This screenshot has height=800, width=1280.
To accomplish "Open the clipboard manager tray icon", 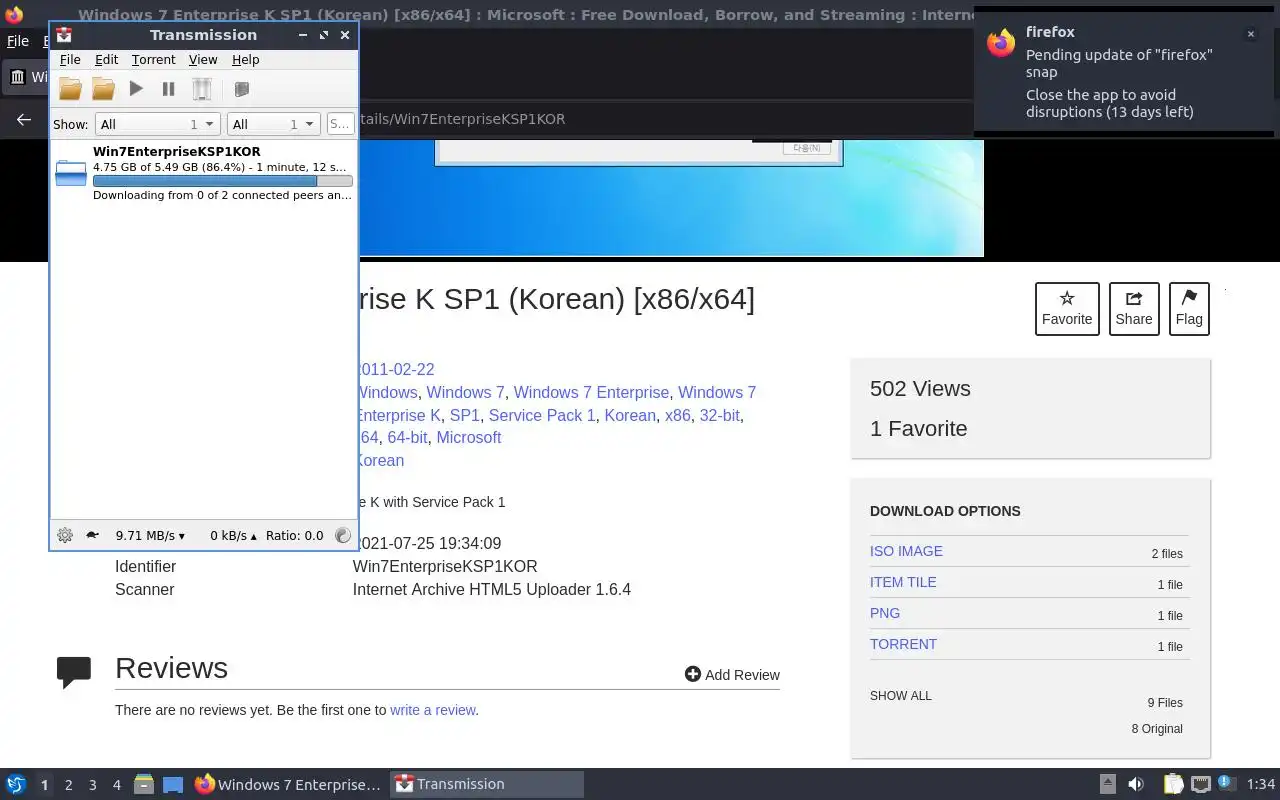I will (x=1173, y=785).
